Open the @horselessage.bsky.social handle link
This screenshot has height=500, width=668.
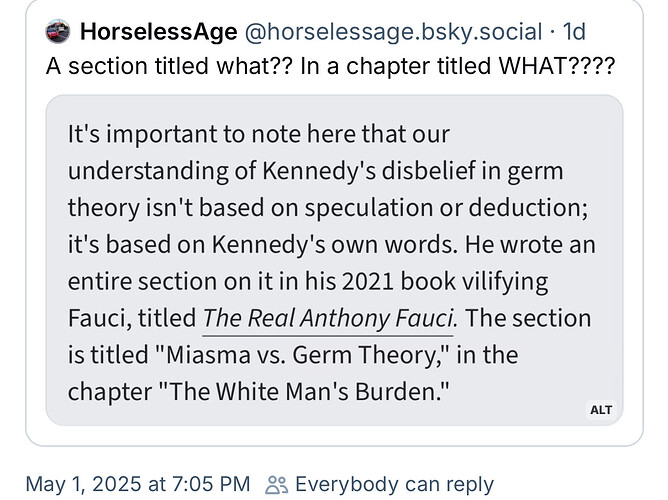pyautogui.click(x=393, y=32)
